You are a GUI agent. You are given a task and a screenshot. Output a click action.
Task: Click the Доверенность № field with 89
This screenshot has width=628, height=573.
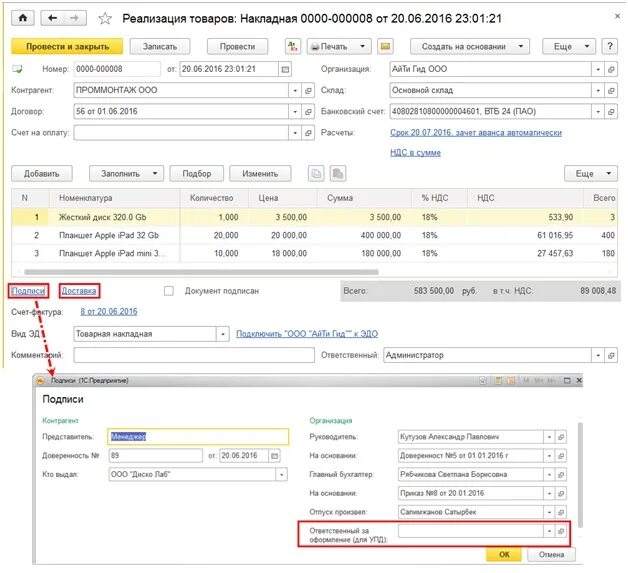click(x=155, y=456)
